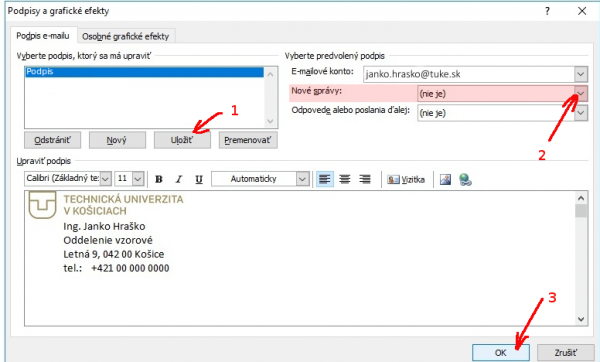Insert a Vizitka business card
600x362 pixels.
point(406,179)
